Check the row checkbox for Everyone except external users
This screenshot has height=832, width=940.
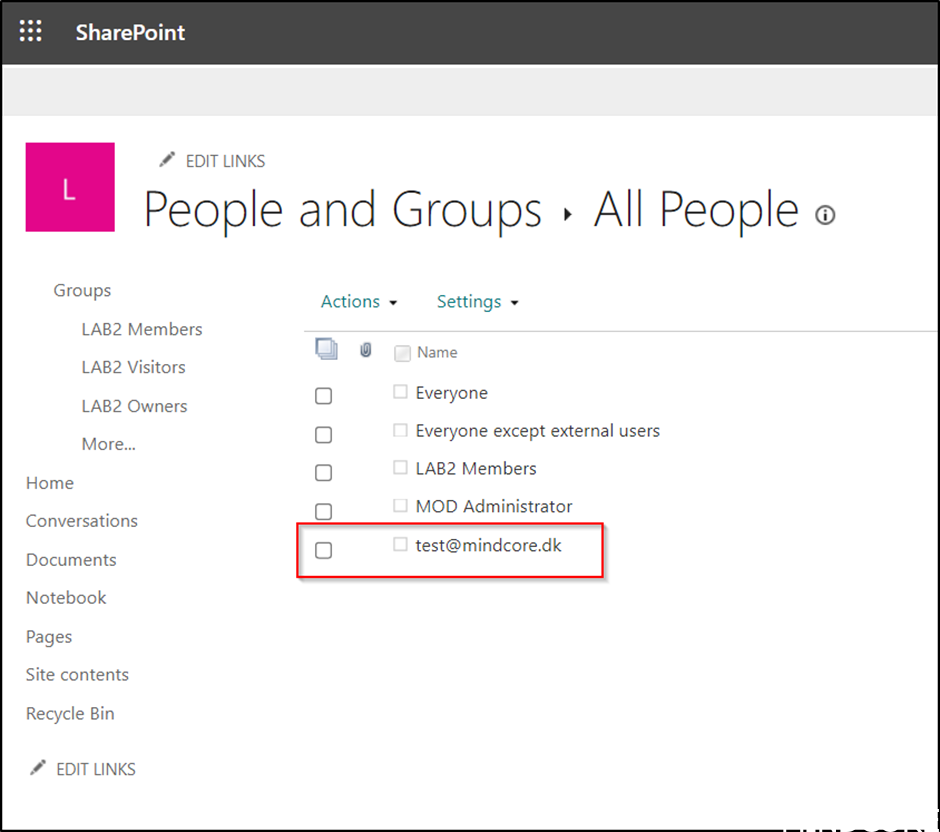(x=324, y=435)
